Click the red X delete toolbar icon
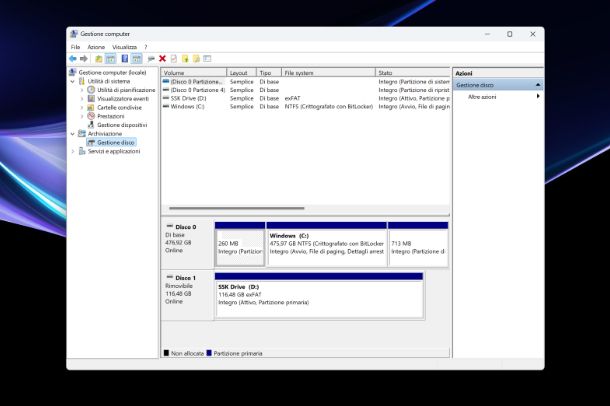 [162, 59]
